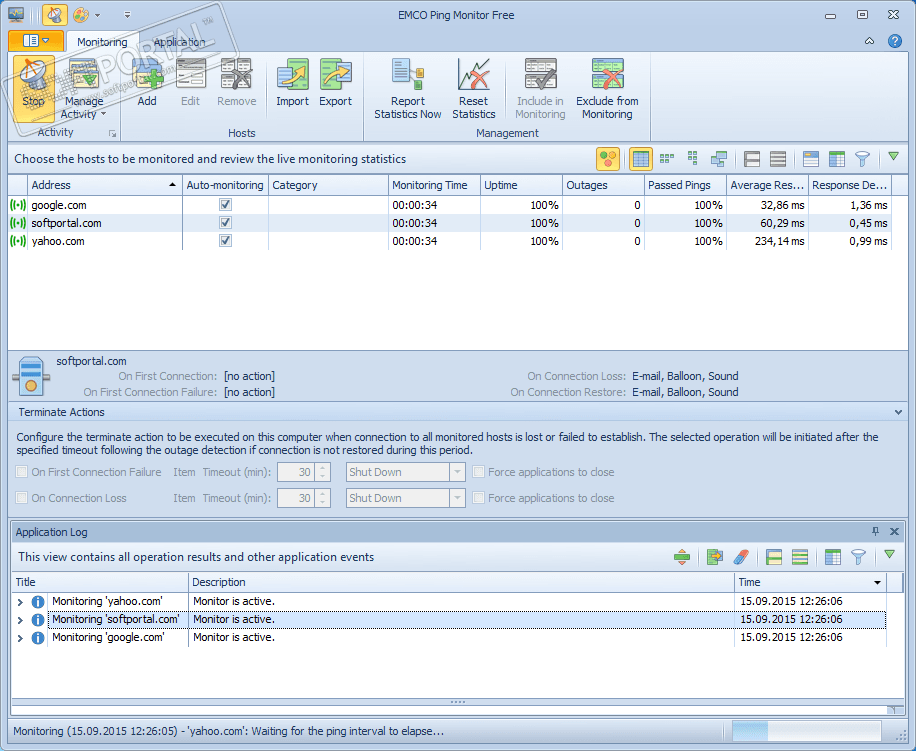The height and width of the screenshot is (751, 916).
Task: Toggle auto-monitoring for yahoo.com
Action: coord(225,241)
